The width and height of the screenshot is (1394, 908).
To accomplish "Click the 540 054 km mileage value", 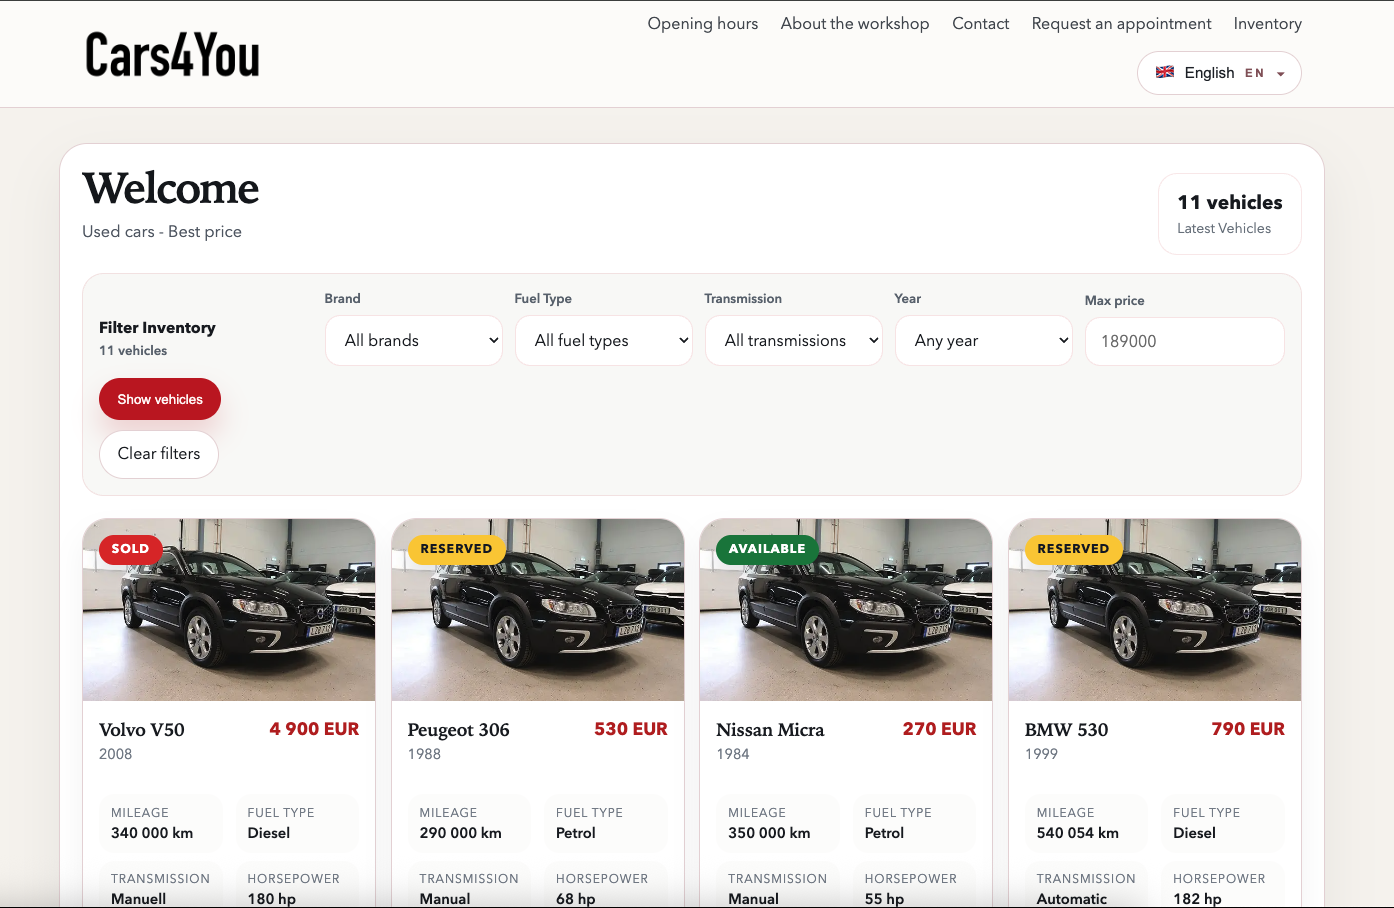I will click(1078, 833).
